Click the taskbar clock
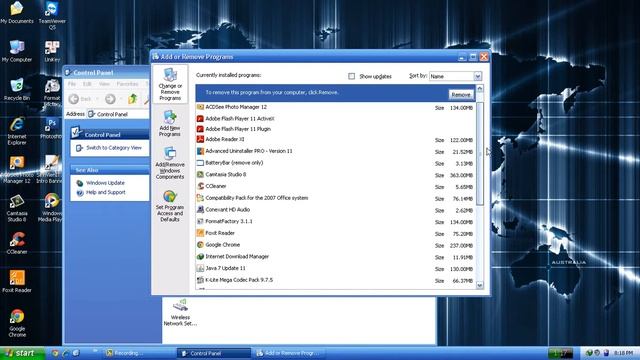 pyautogui.click(x=624, y=353)
